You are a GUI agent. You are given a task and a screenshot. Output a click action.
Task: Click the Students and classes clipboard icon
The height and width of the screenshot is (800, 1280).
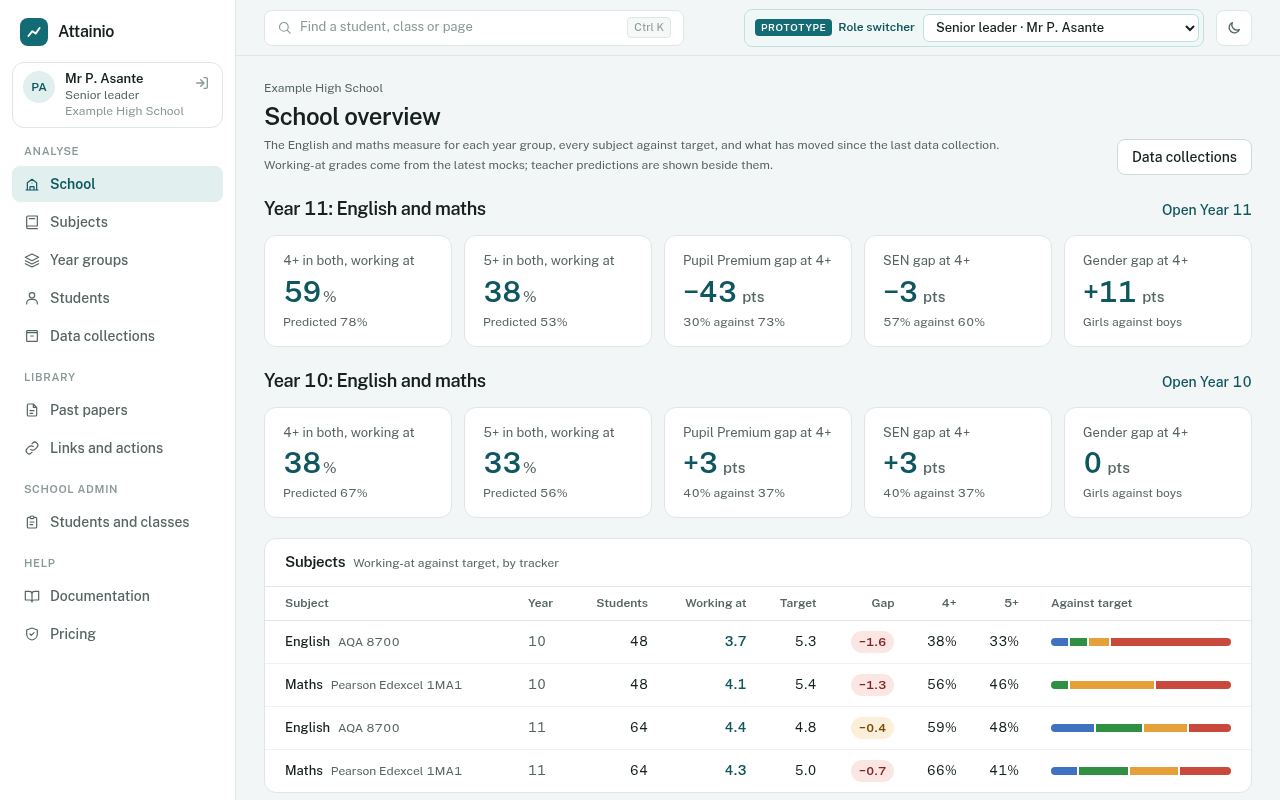point(32,522)
